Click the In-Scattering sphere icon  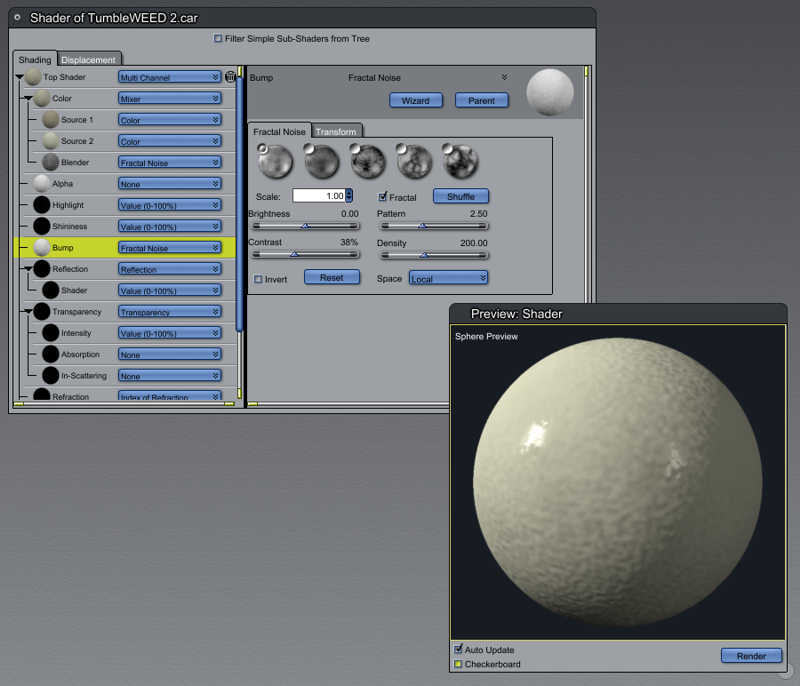point(51,376)
